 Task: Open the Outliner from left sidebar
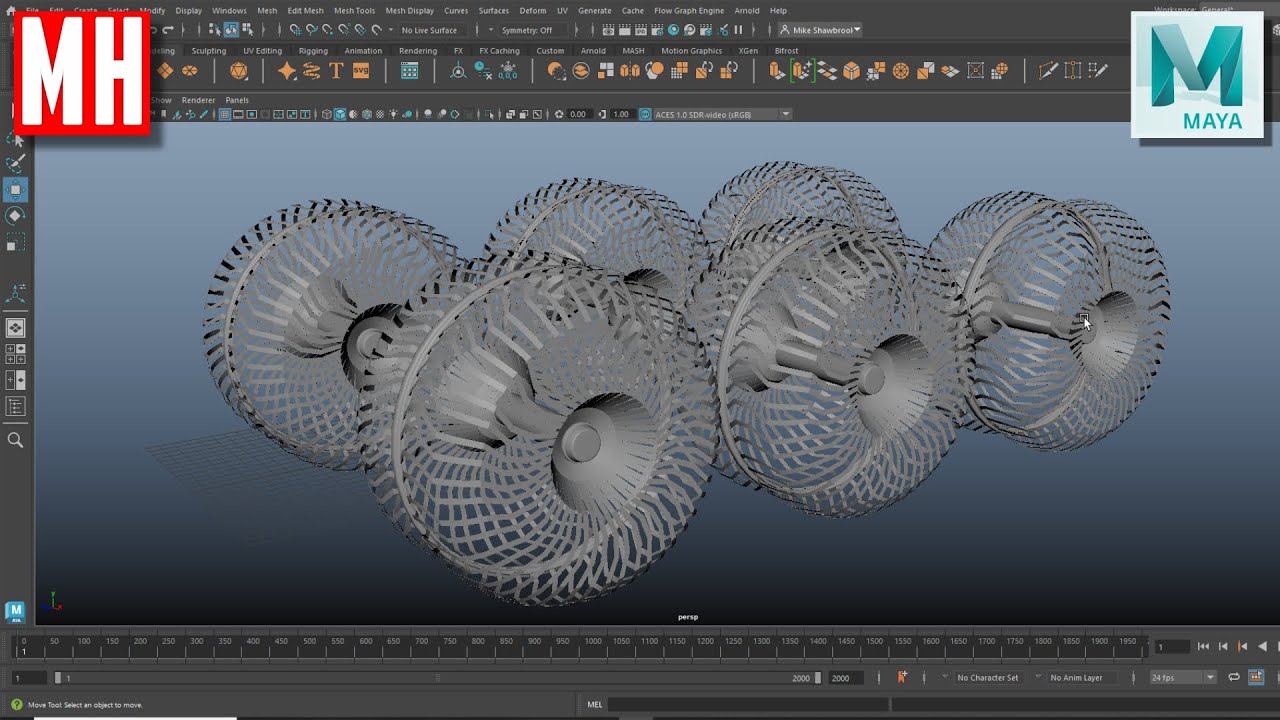16,406
